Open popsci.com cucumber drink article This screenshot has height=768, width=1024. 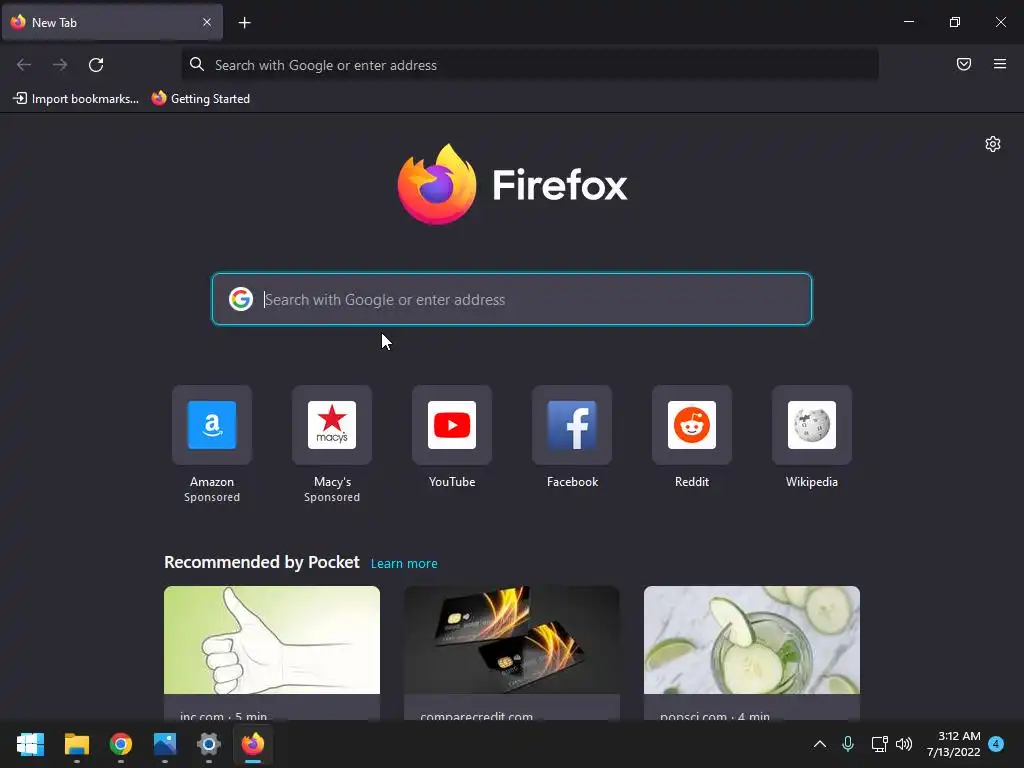752,653
